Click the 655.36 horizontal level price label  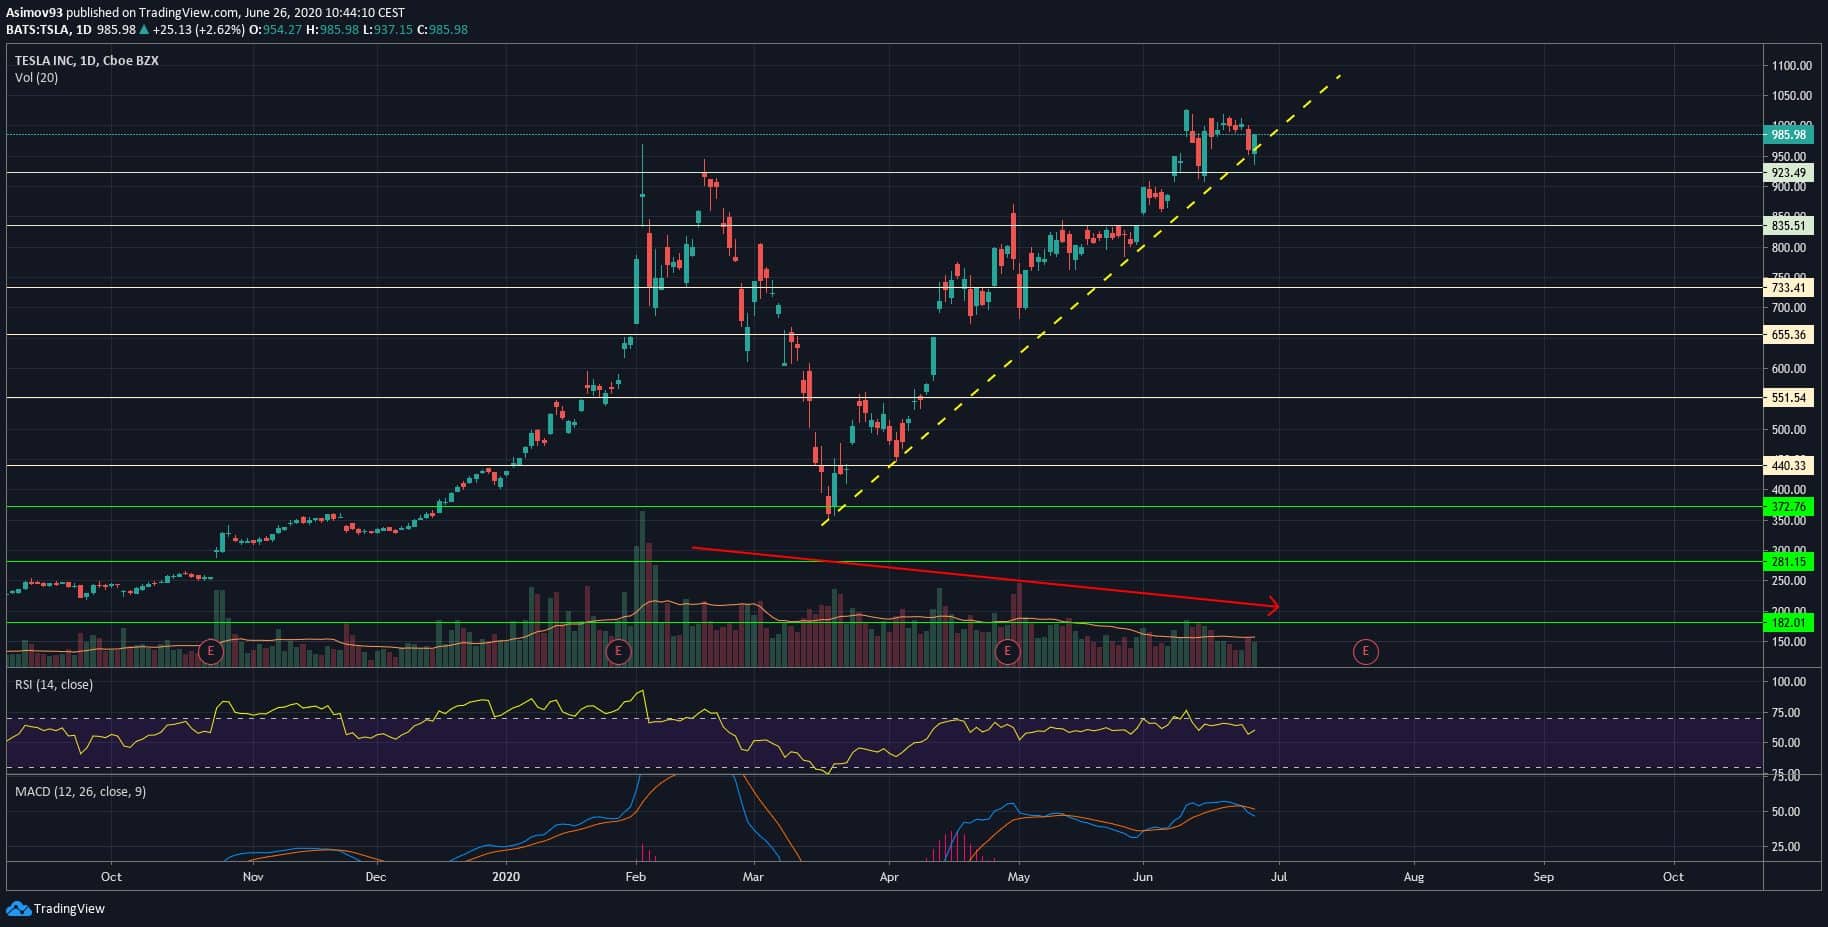(1788, 335)
